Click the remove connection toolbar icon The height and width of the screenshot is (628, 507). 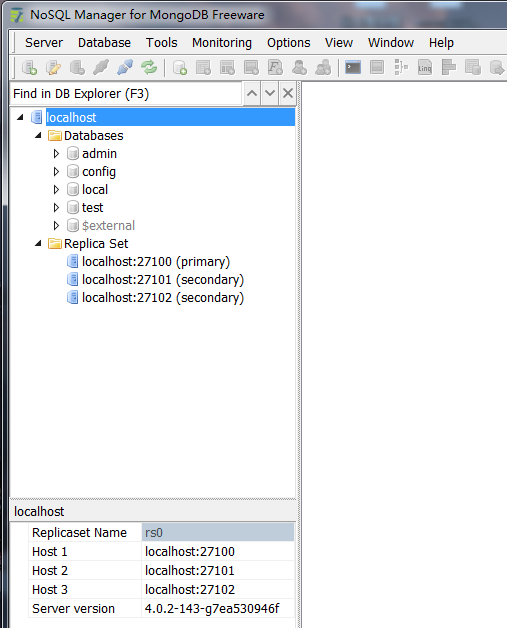click(x=77, y=67)
